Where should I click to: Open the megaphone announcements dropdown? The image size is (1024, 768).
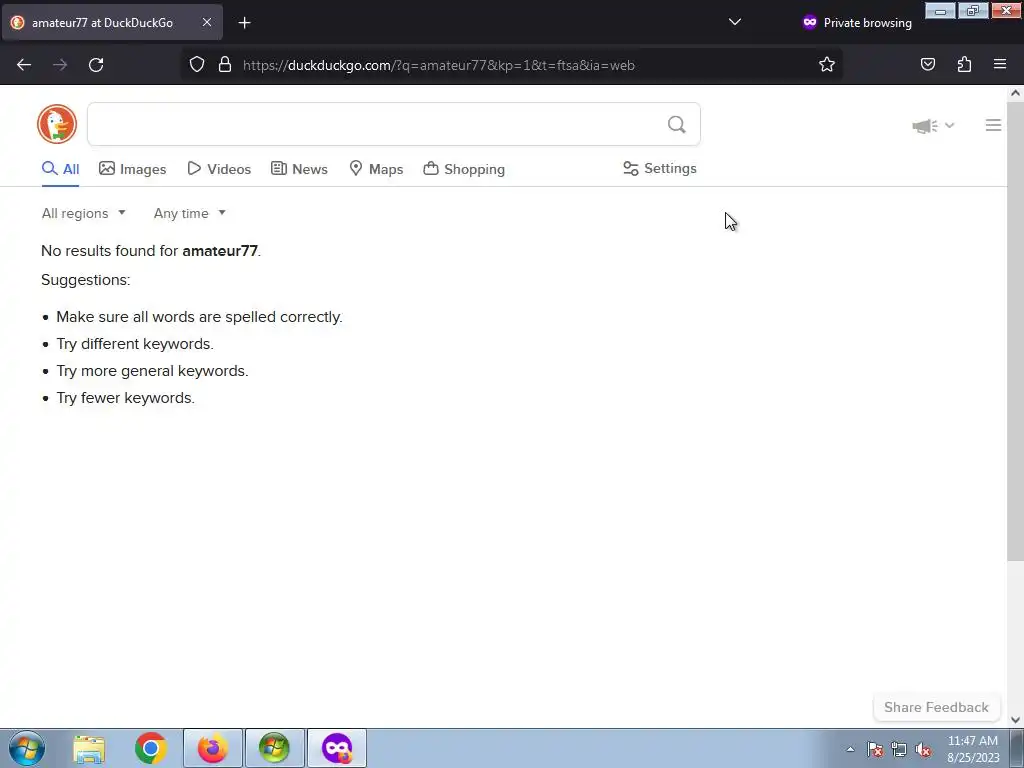point(933,126)
